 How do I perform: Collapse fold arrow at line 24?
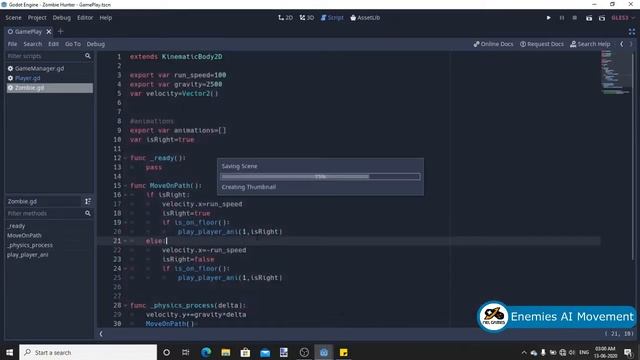(x=125, y=269)
